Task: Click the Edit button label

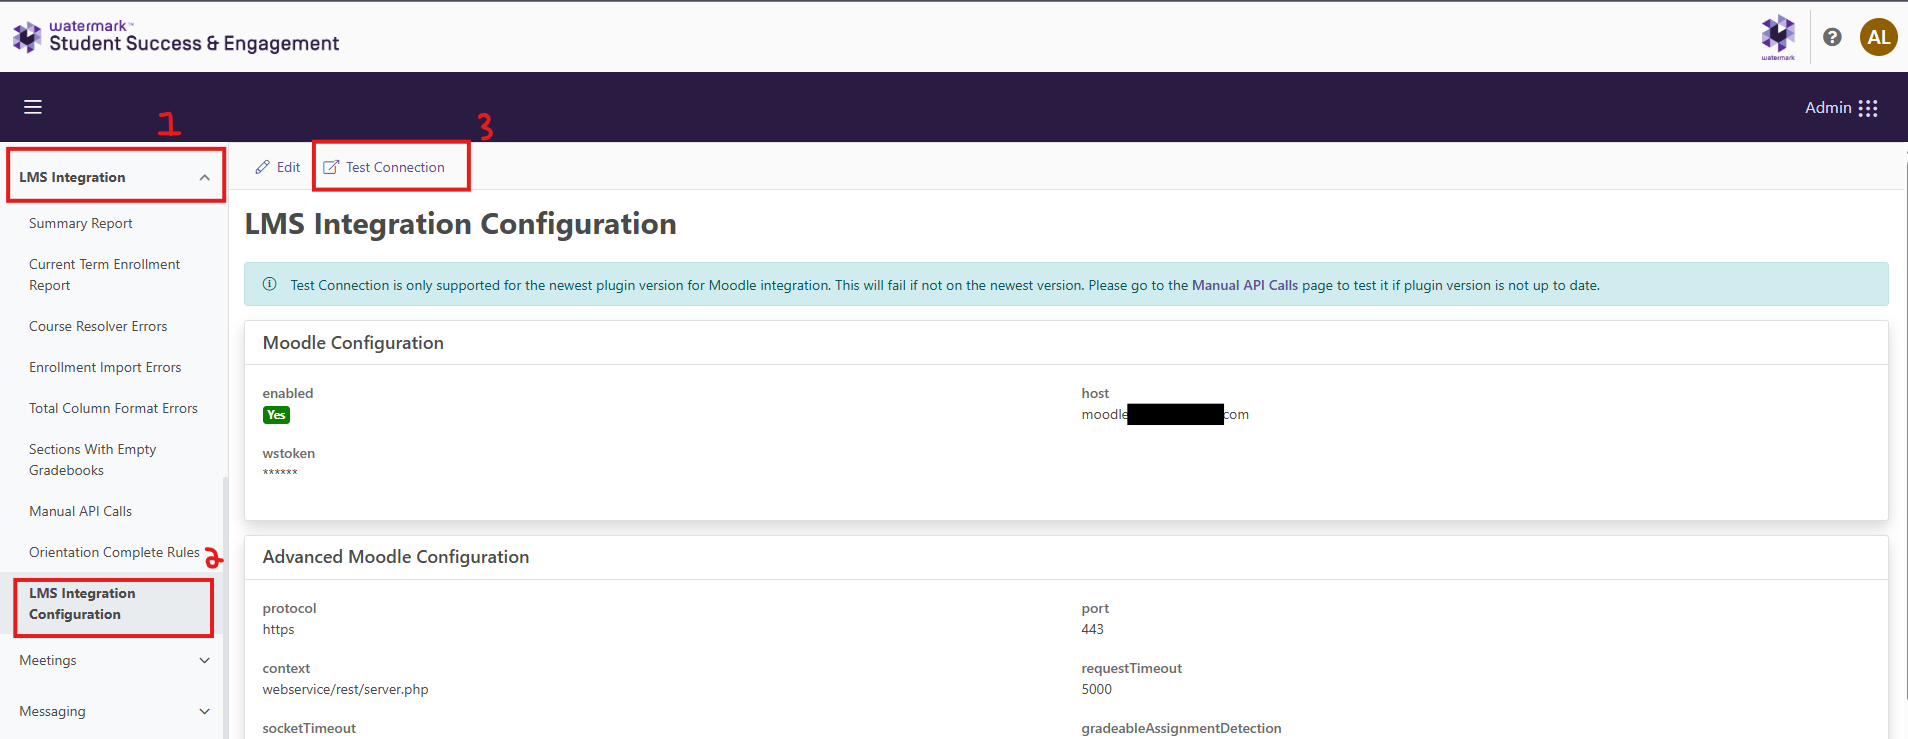Action: coord(288,167)
